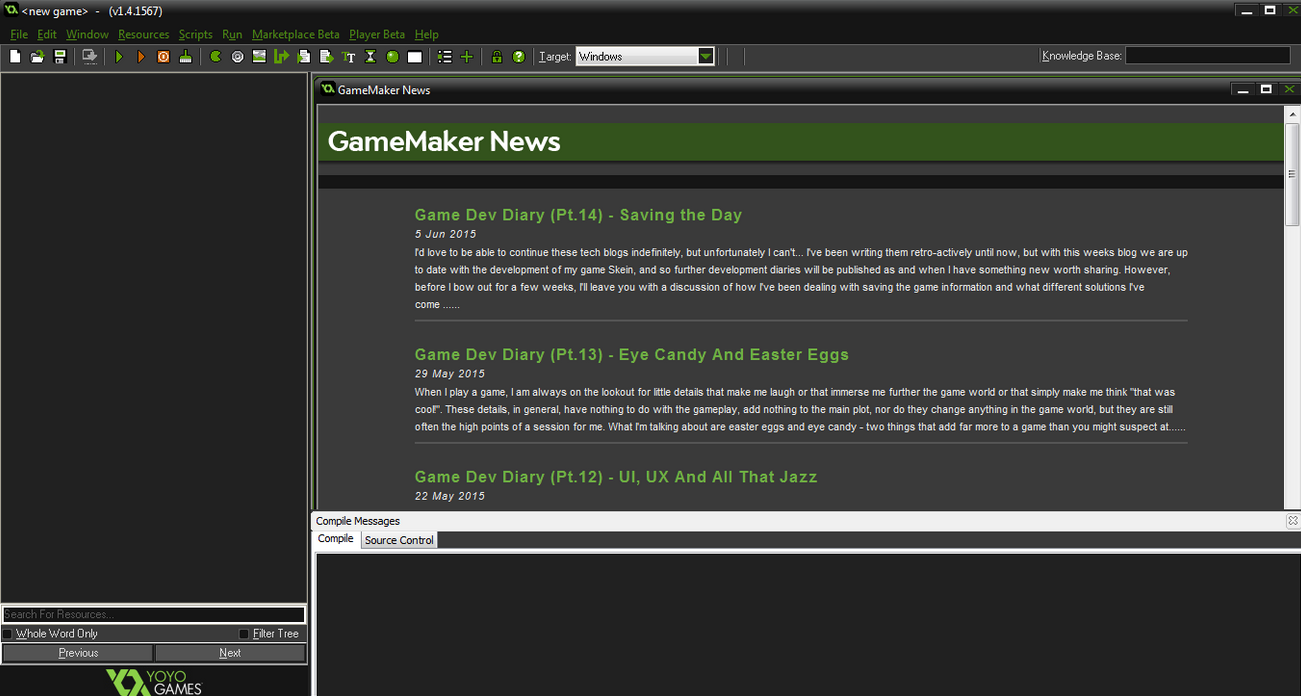Click GameMaker logo in title bar

click(x=11, y=10)
